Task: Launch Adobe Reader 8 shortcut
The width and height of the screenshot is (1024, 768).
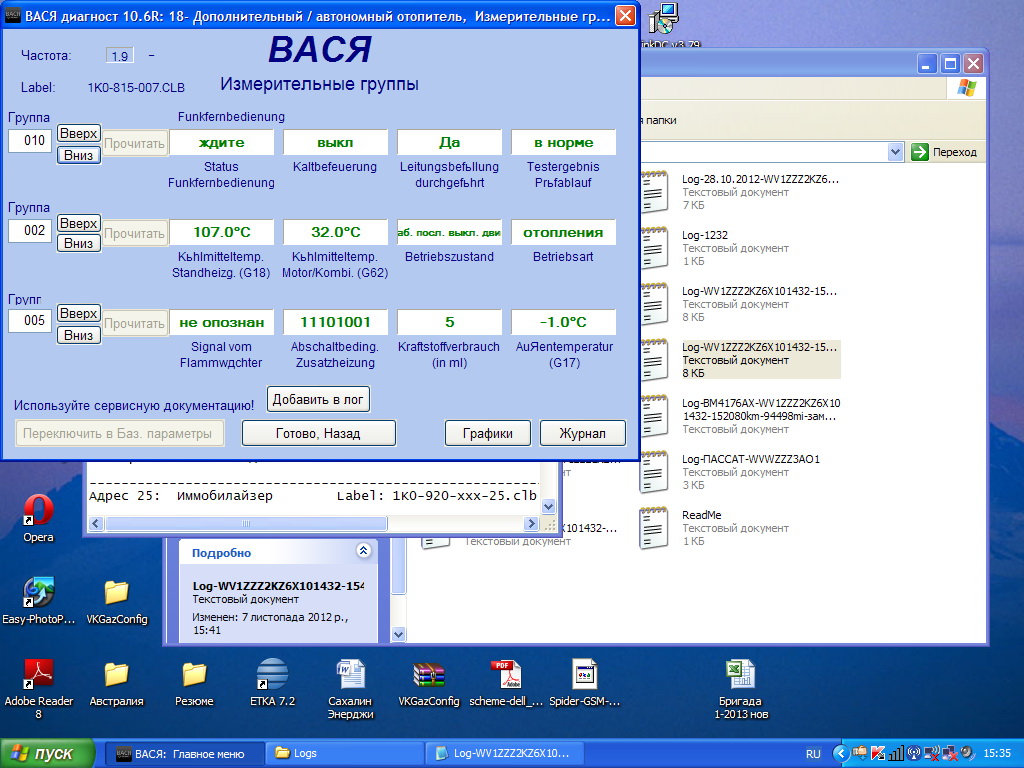Action: tap(39, 675)
